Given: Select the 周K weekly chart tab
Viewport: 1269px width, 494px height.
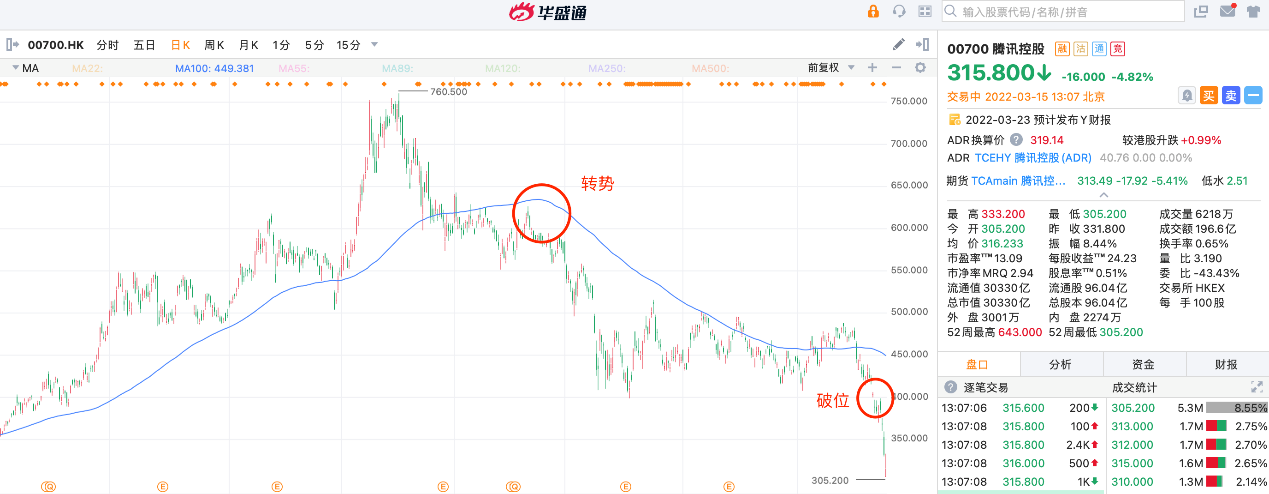Looking at the screenshot, I should (x=214, y=45).
